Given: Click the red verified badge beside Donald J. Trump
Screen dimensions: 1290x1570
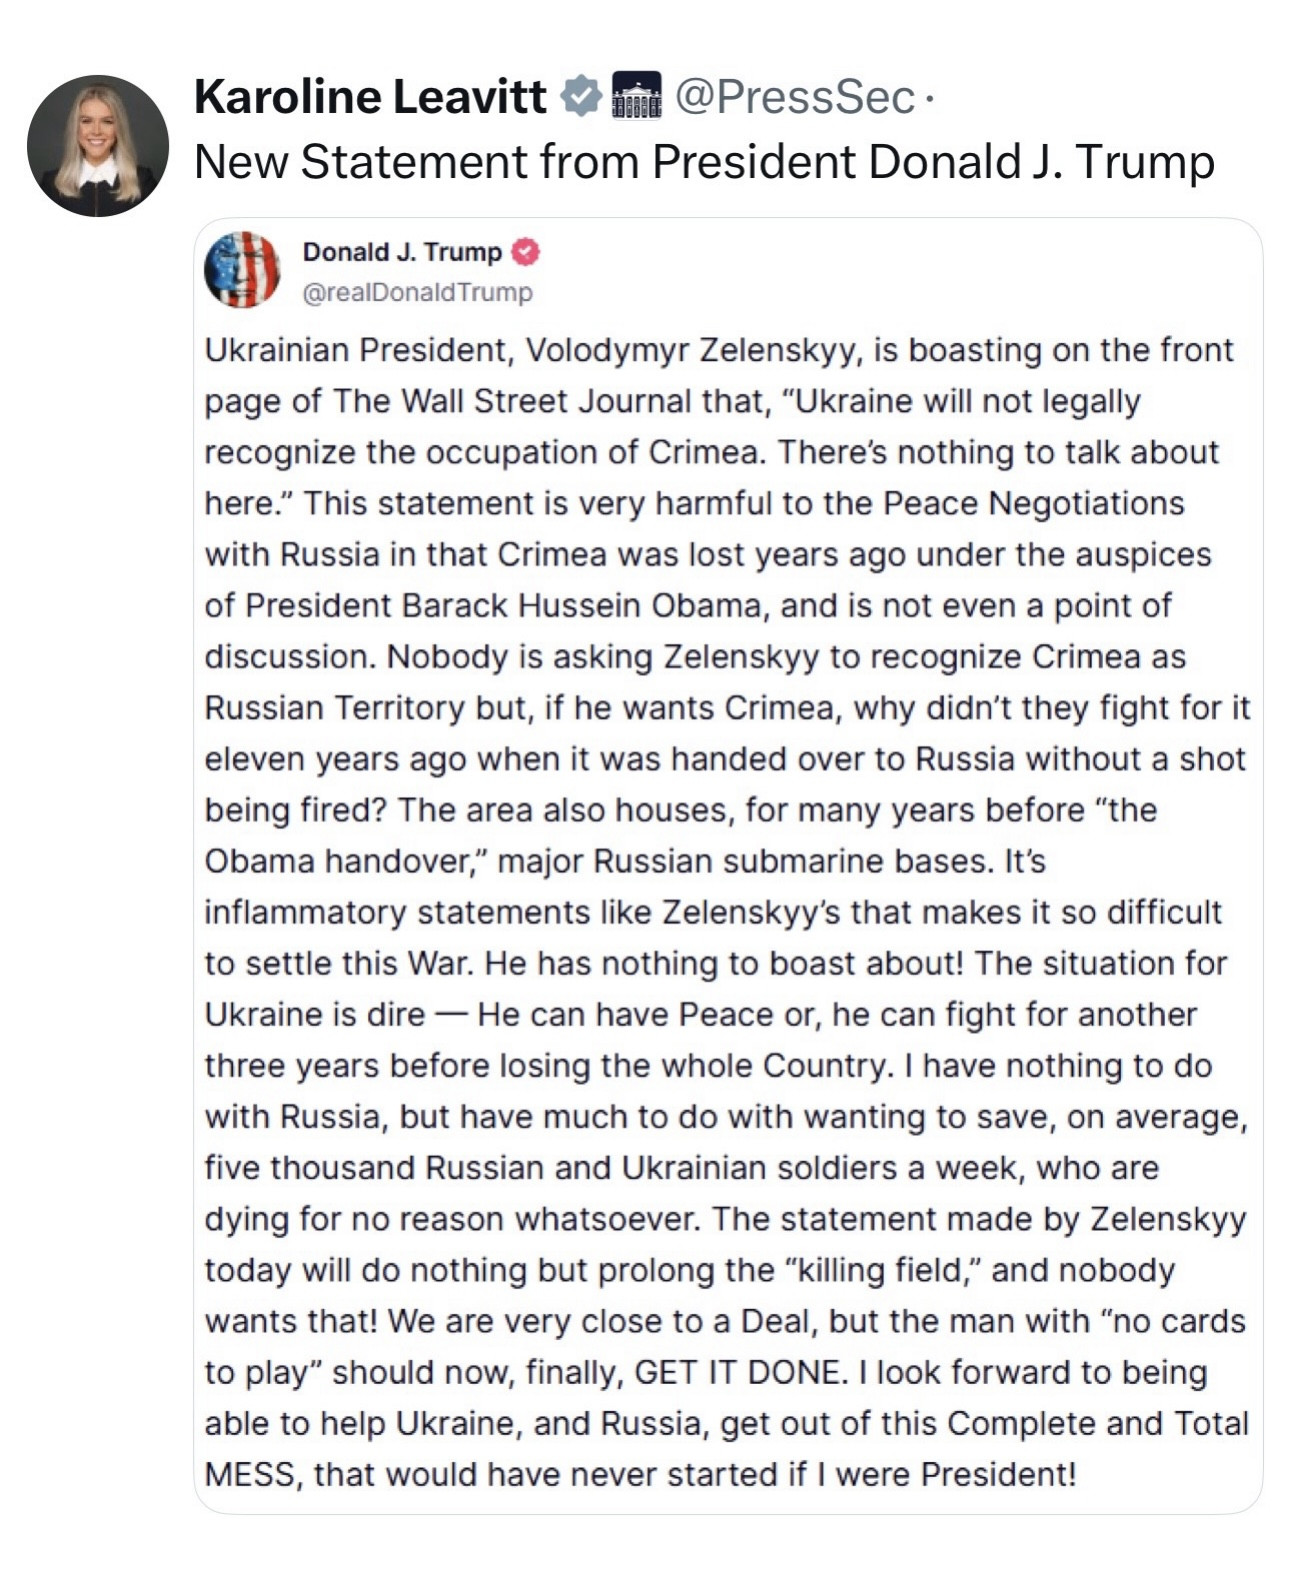Looking at the screenshot, I should pyautogui.click(x=526, y=252).
